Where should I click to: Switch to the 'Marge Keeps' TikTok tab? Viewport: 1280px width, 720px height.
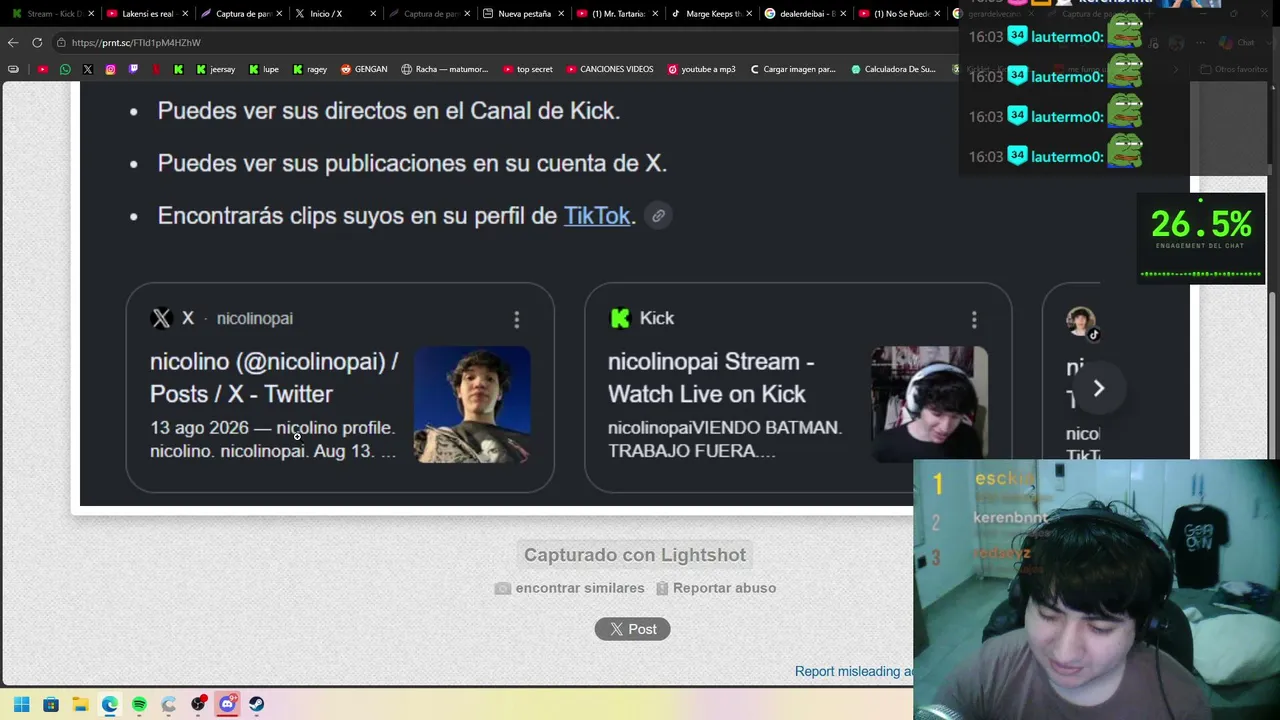pyautogui.click(x=712, y=14)
